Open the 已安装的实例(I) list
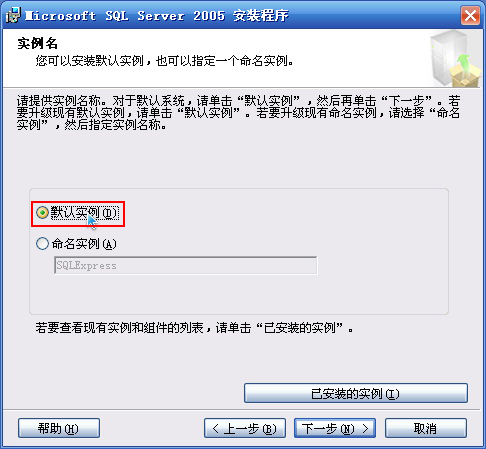The width and height of the screenshot is (486, 449). pos(356,393)
